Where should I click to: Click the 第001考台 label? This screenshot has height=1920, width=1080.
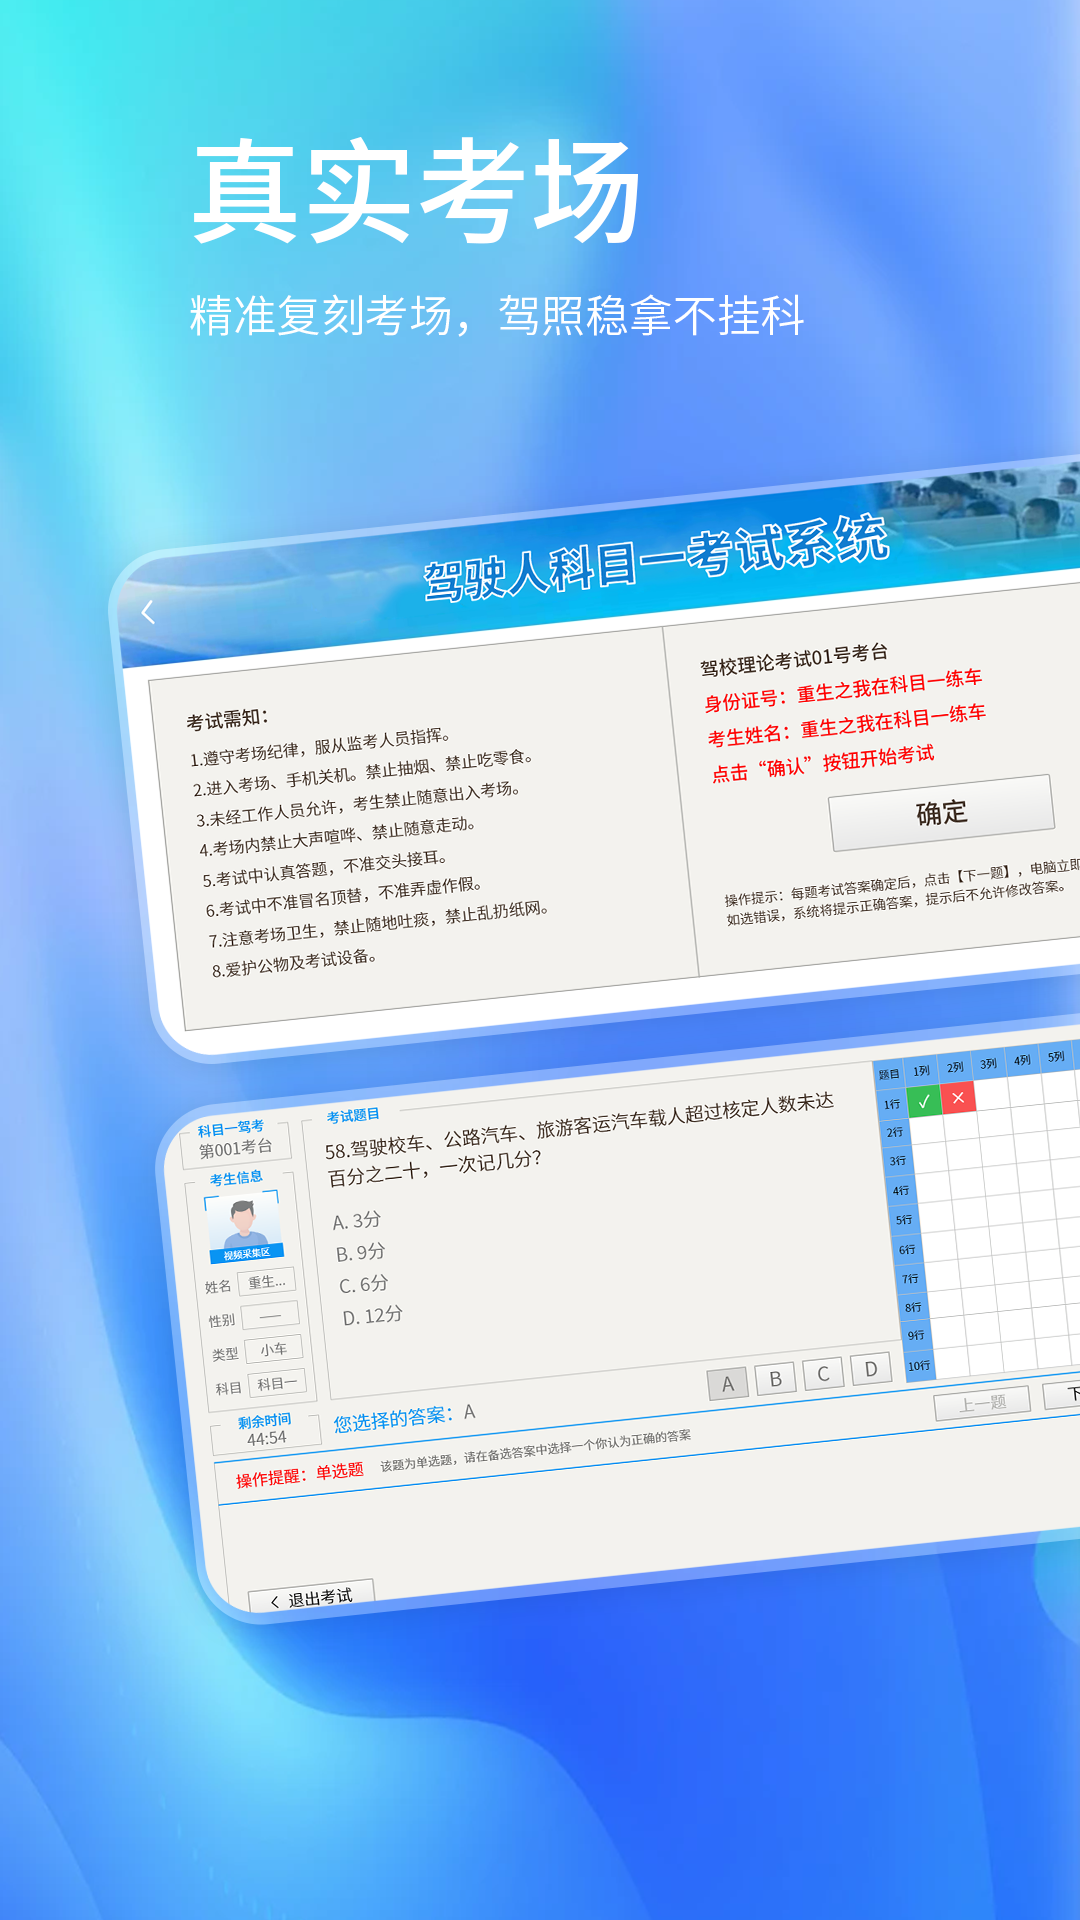[236, 1149]
